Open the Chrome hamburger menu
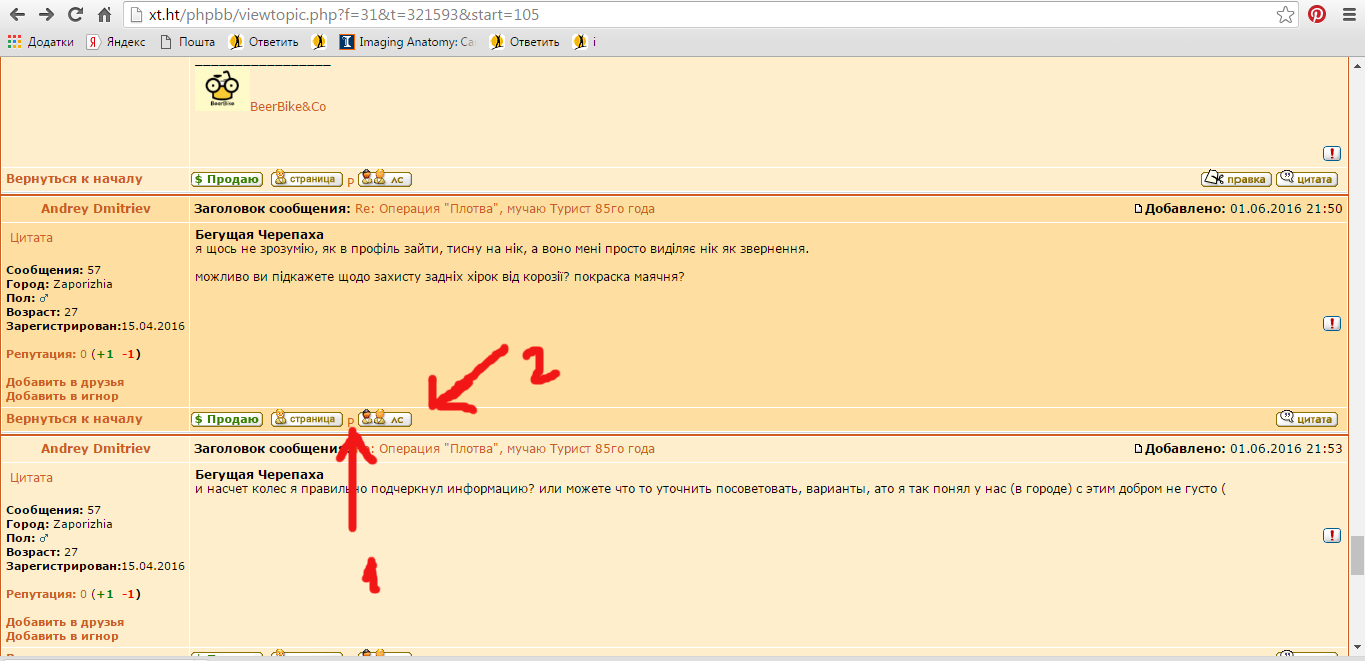Screen dimensions: 1365x661 [1347, 15]
